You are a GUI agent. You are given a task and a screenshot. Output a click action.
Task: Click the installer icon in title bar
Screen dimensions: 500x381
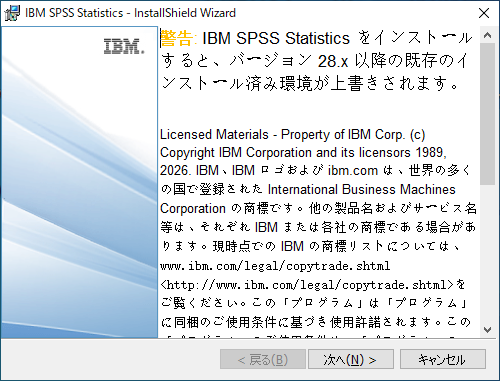pos(12,13)
